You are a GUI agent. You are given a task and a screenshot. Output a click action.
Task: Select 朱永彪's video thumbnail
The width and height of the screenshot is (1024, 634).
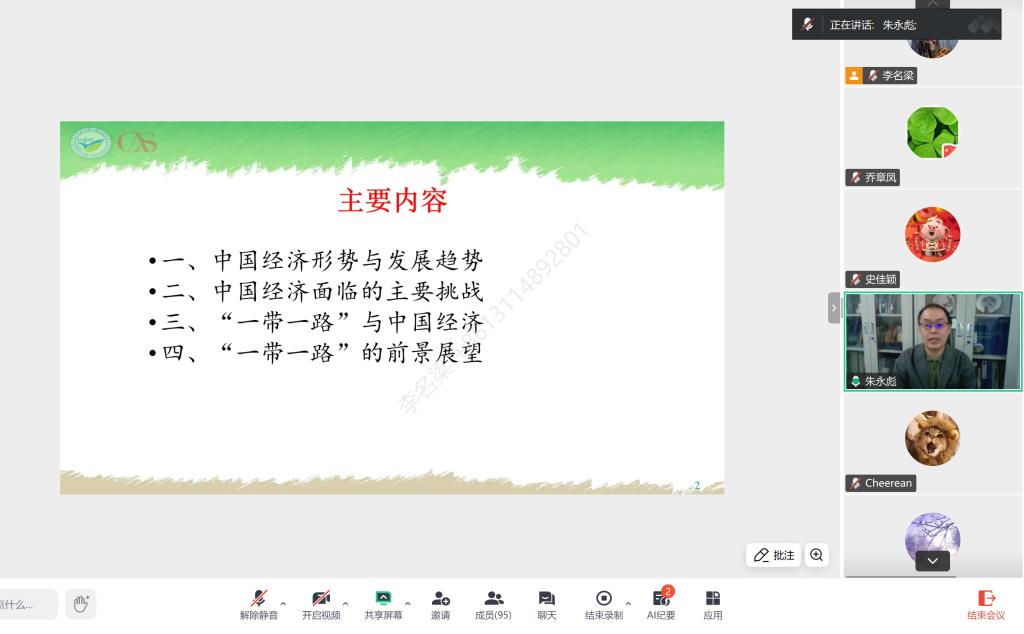[932, 341]
